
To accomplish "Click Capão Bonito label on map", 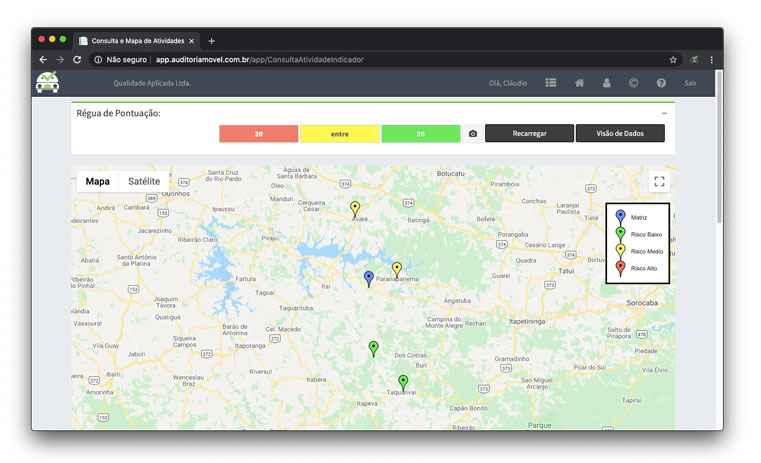I will (x=468, y=408).
